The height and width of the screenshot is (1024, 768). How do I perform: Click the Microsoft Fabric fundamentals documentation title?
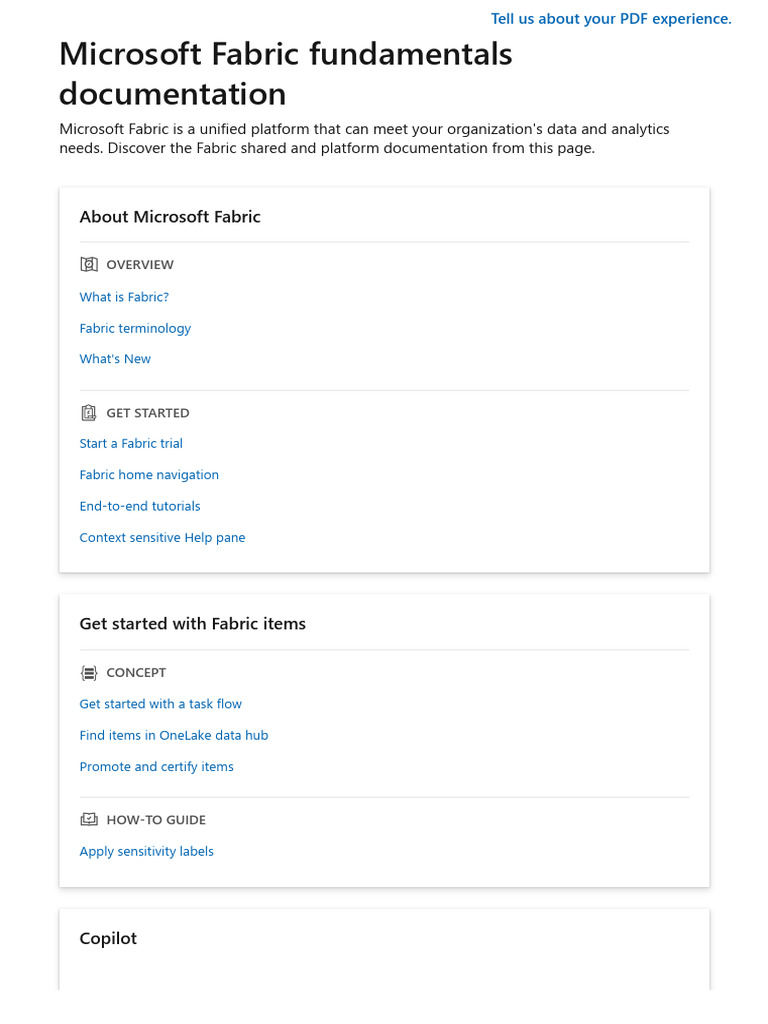[285, 73]
